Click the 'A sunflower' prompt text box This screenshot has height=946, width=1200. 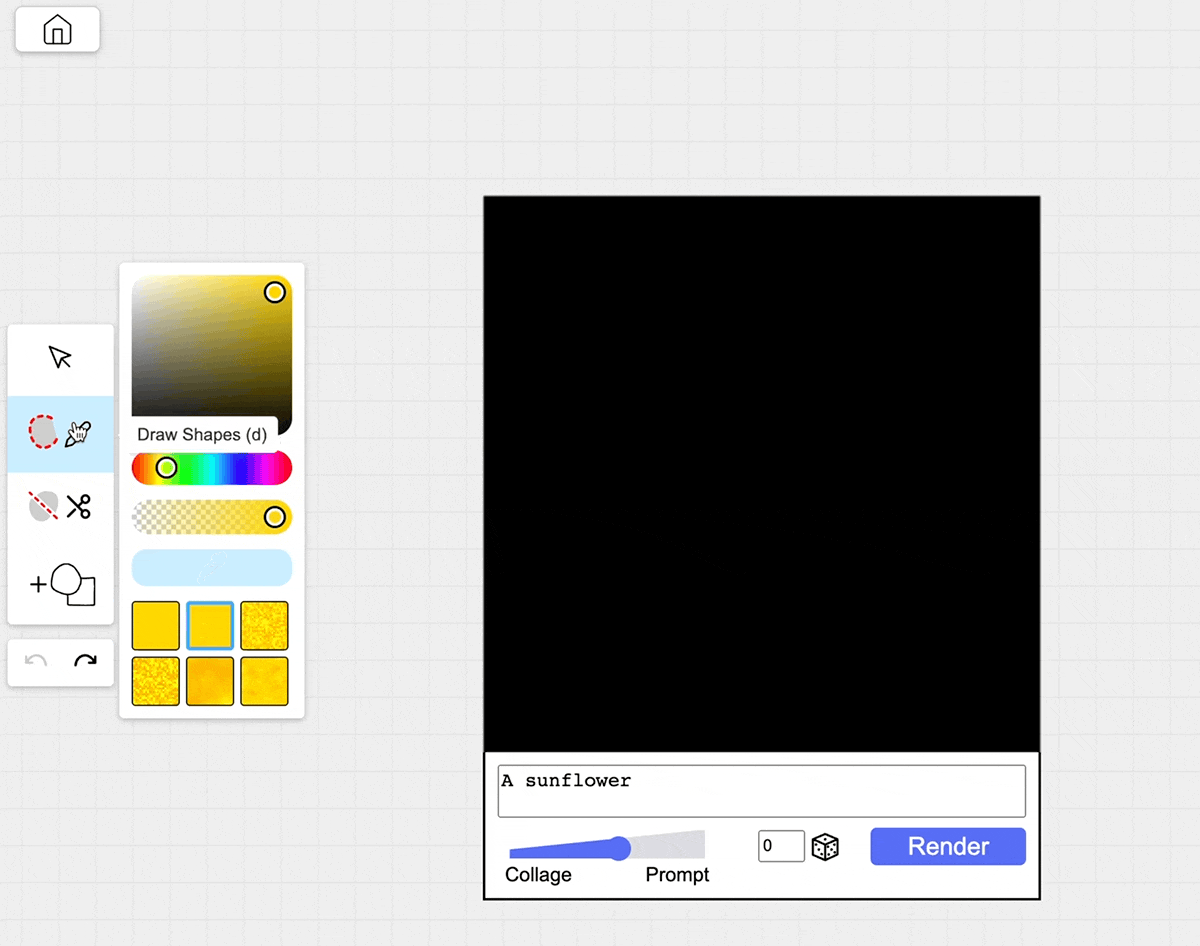coord(761,791)
